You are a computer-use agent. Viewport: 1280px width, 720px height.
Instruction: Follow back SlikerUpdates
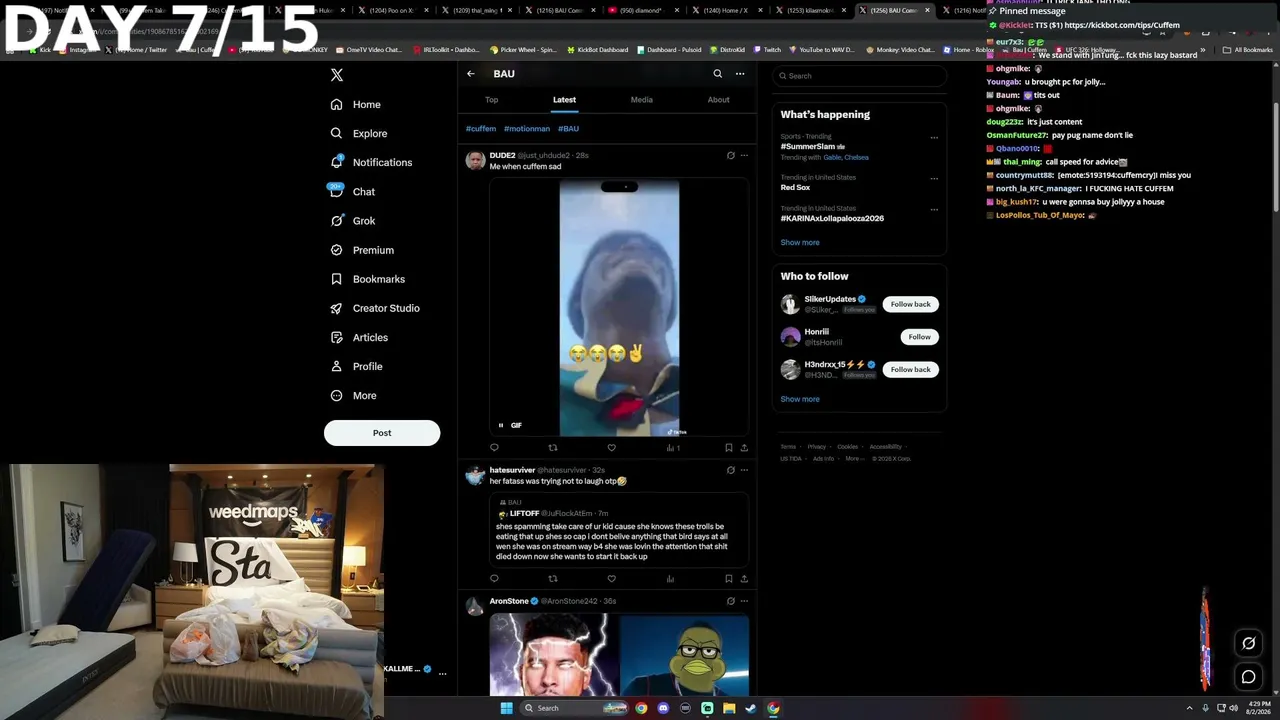tap(910, 304)
